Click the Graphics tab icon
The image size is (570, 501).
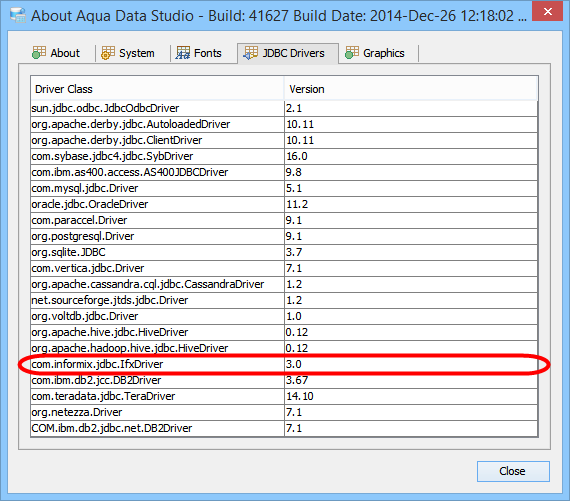352,53
